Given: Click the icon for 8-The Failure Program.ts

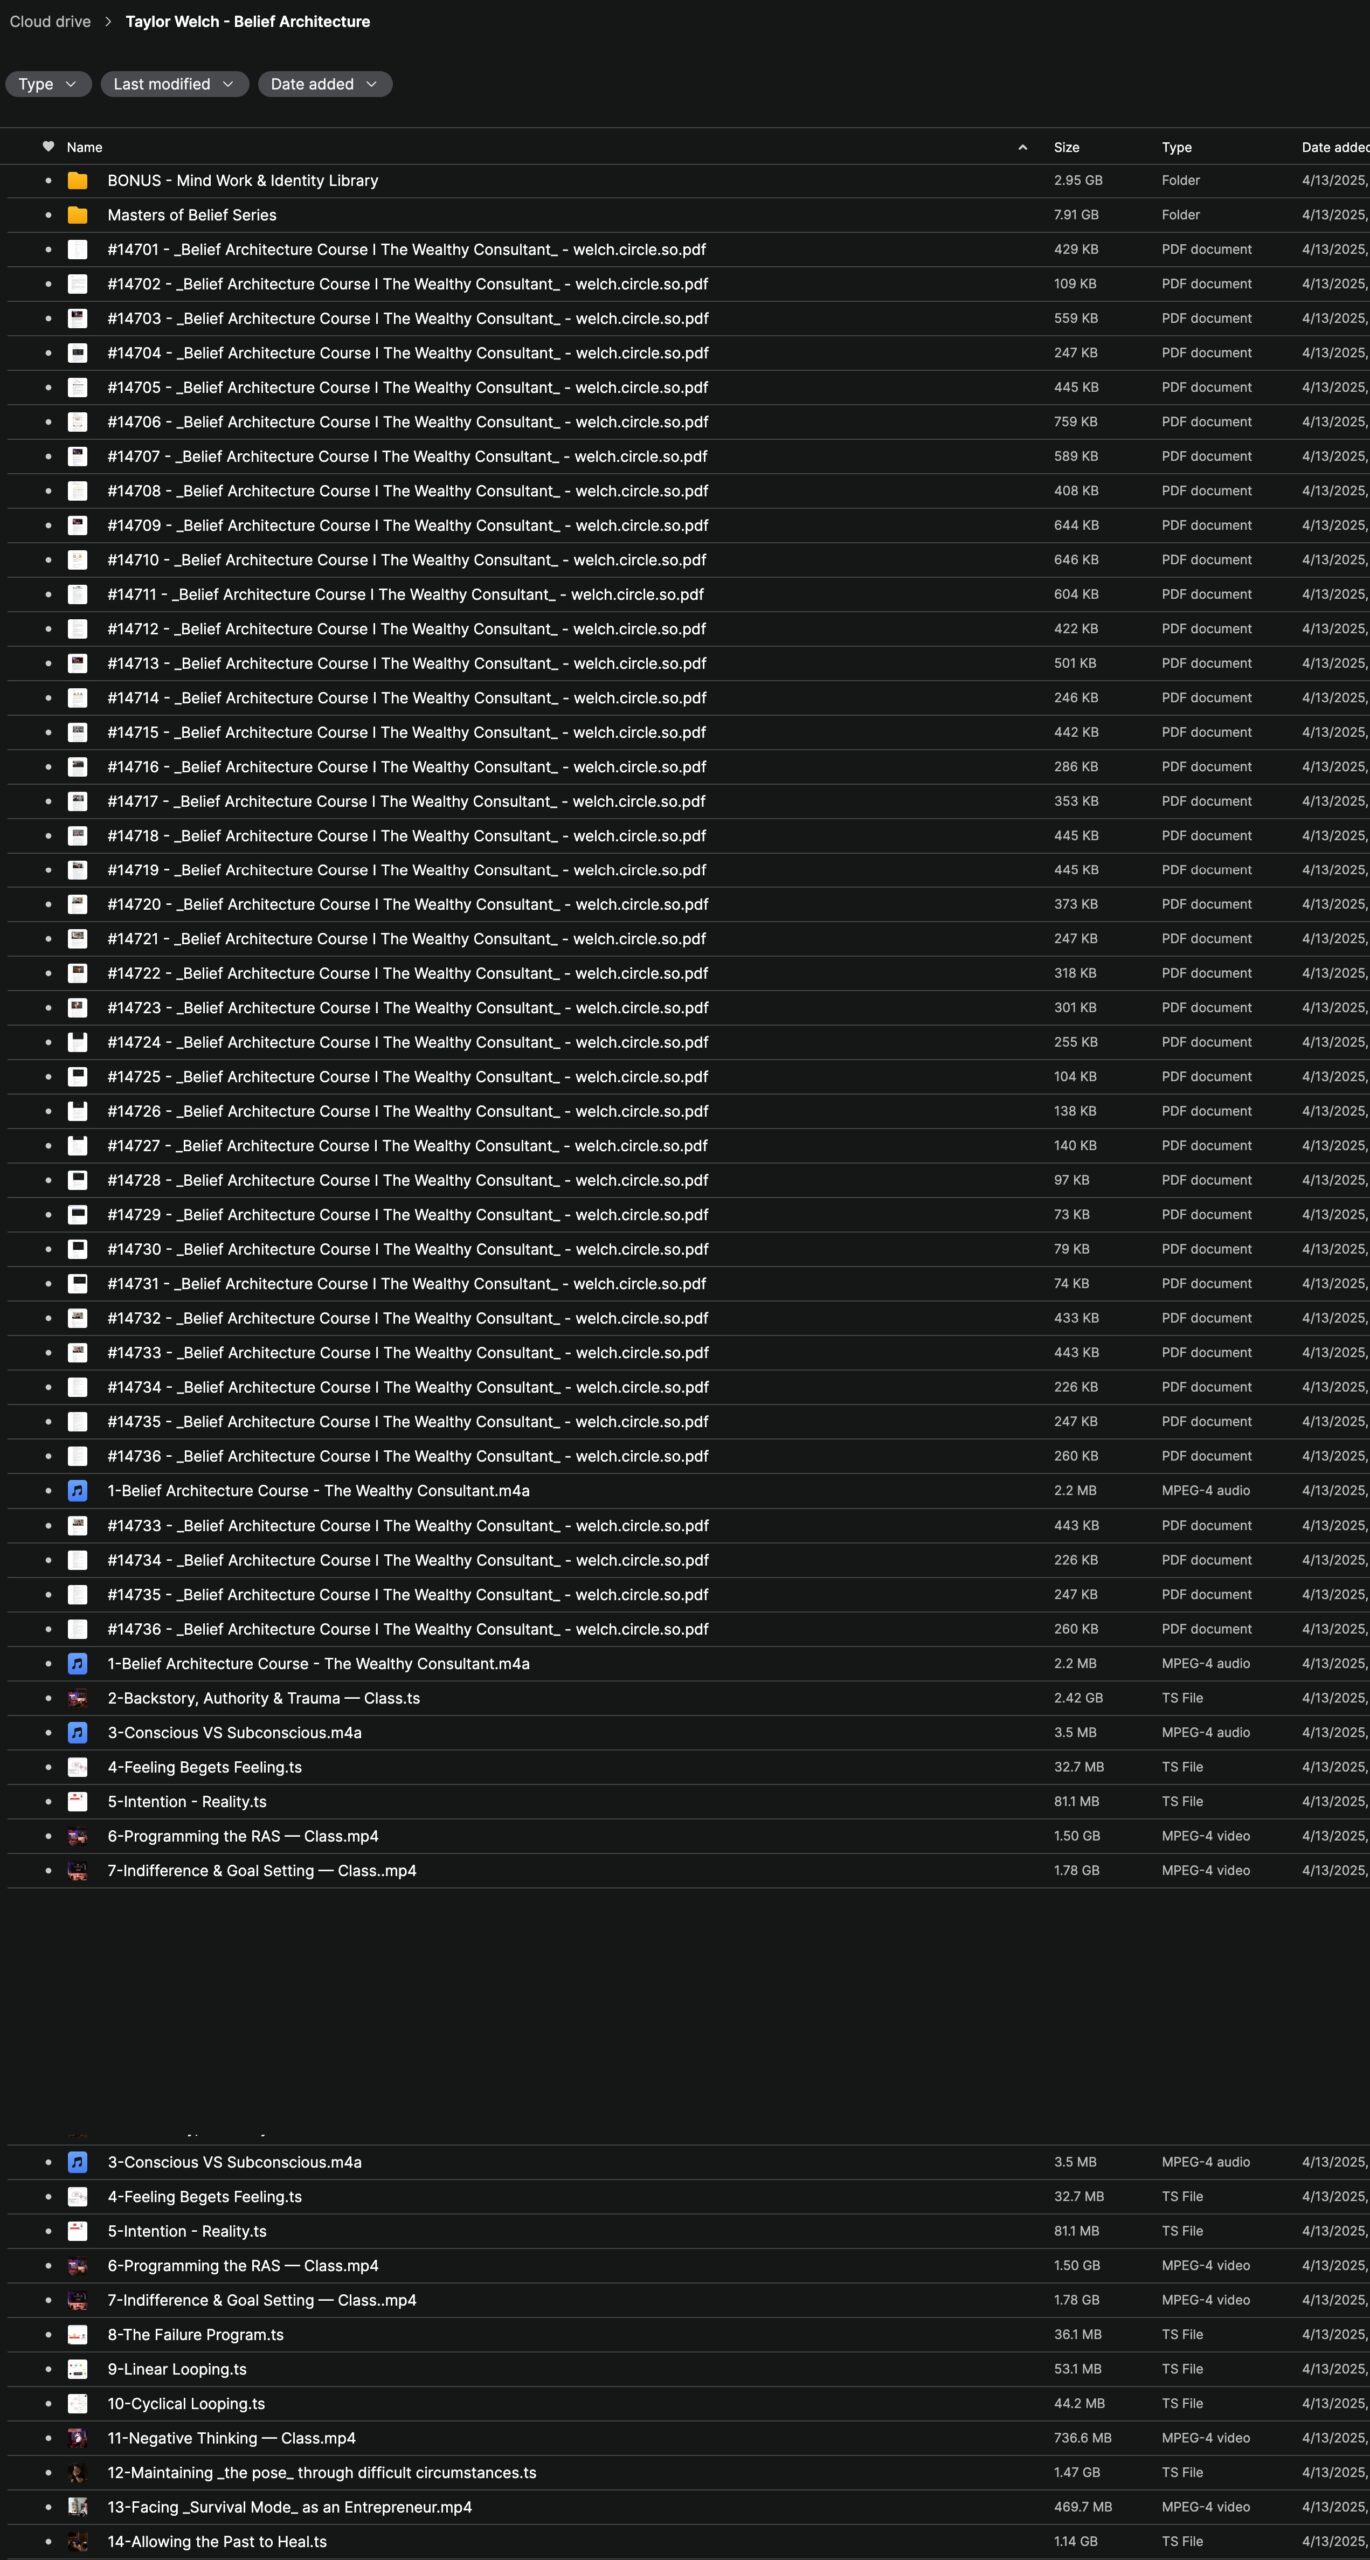Looking at the screenshot, I should [x=77, y=2335].
